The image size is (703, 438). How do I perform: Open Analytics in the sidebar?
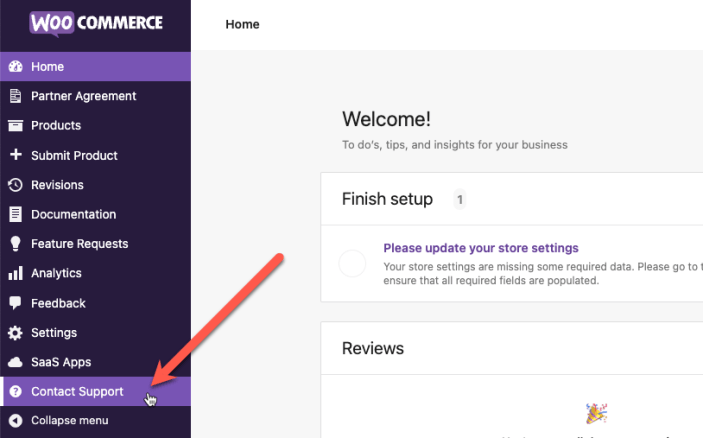click(x=95, y=273)
